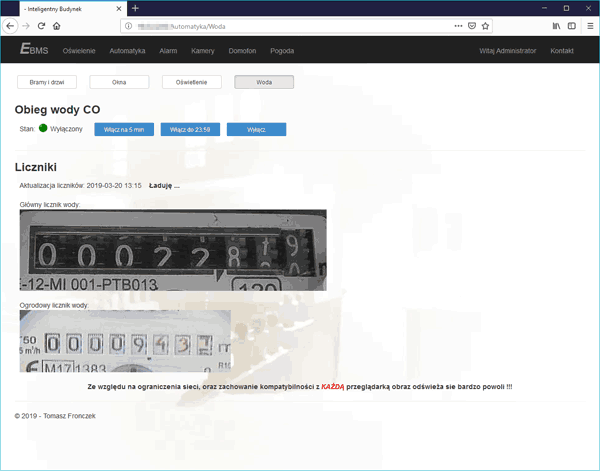This screenshot has width=600, height=471.
Task: Go to the browser home page icon
Action: (57, 25)
